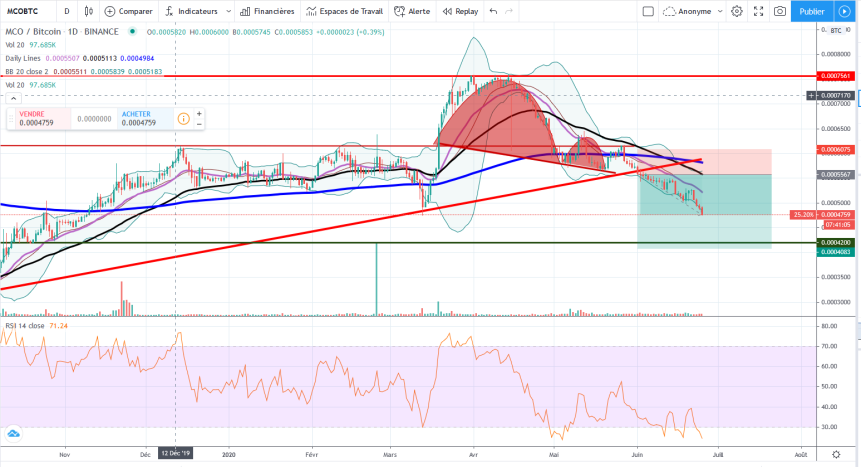Take a chart snapshot with camera icon
Image resolution: width=861 pixels, height=467 pixels.
780,11
